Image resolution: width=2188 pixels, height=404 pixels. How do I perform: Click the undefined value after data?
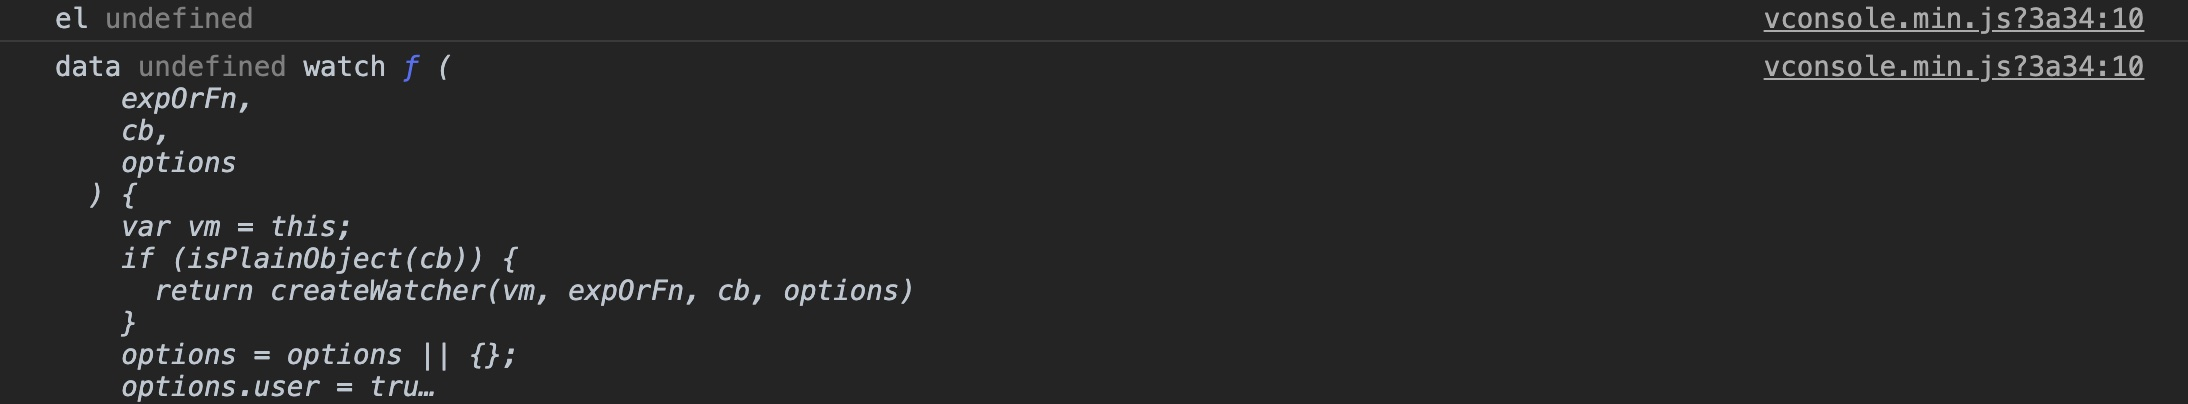click(x=212, y=67)
